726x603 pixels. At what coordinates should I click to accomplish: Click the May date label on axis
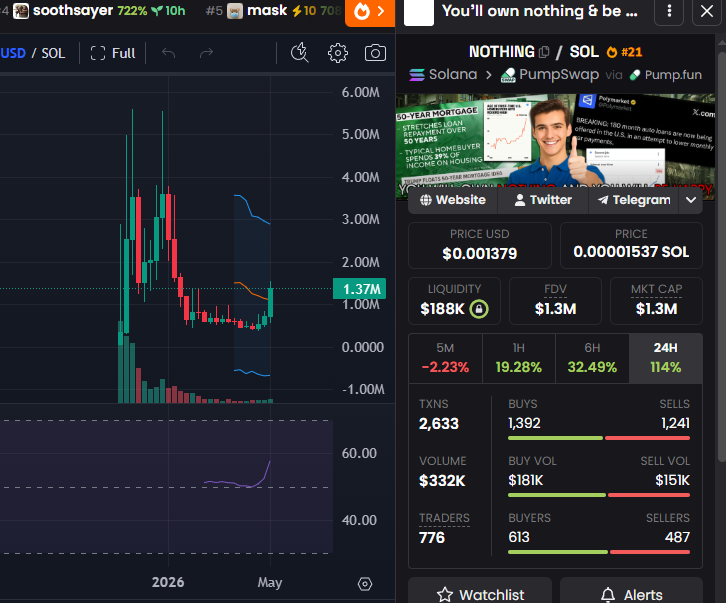coord(270,582)
